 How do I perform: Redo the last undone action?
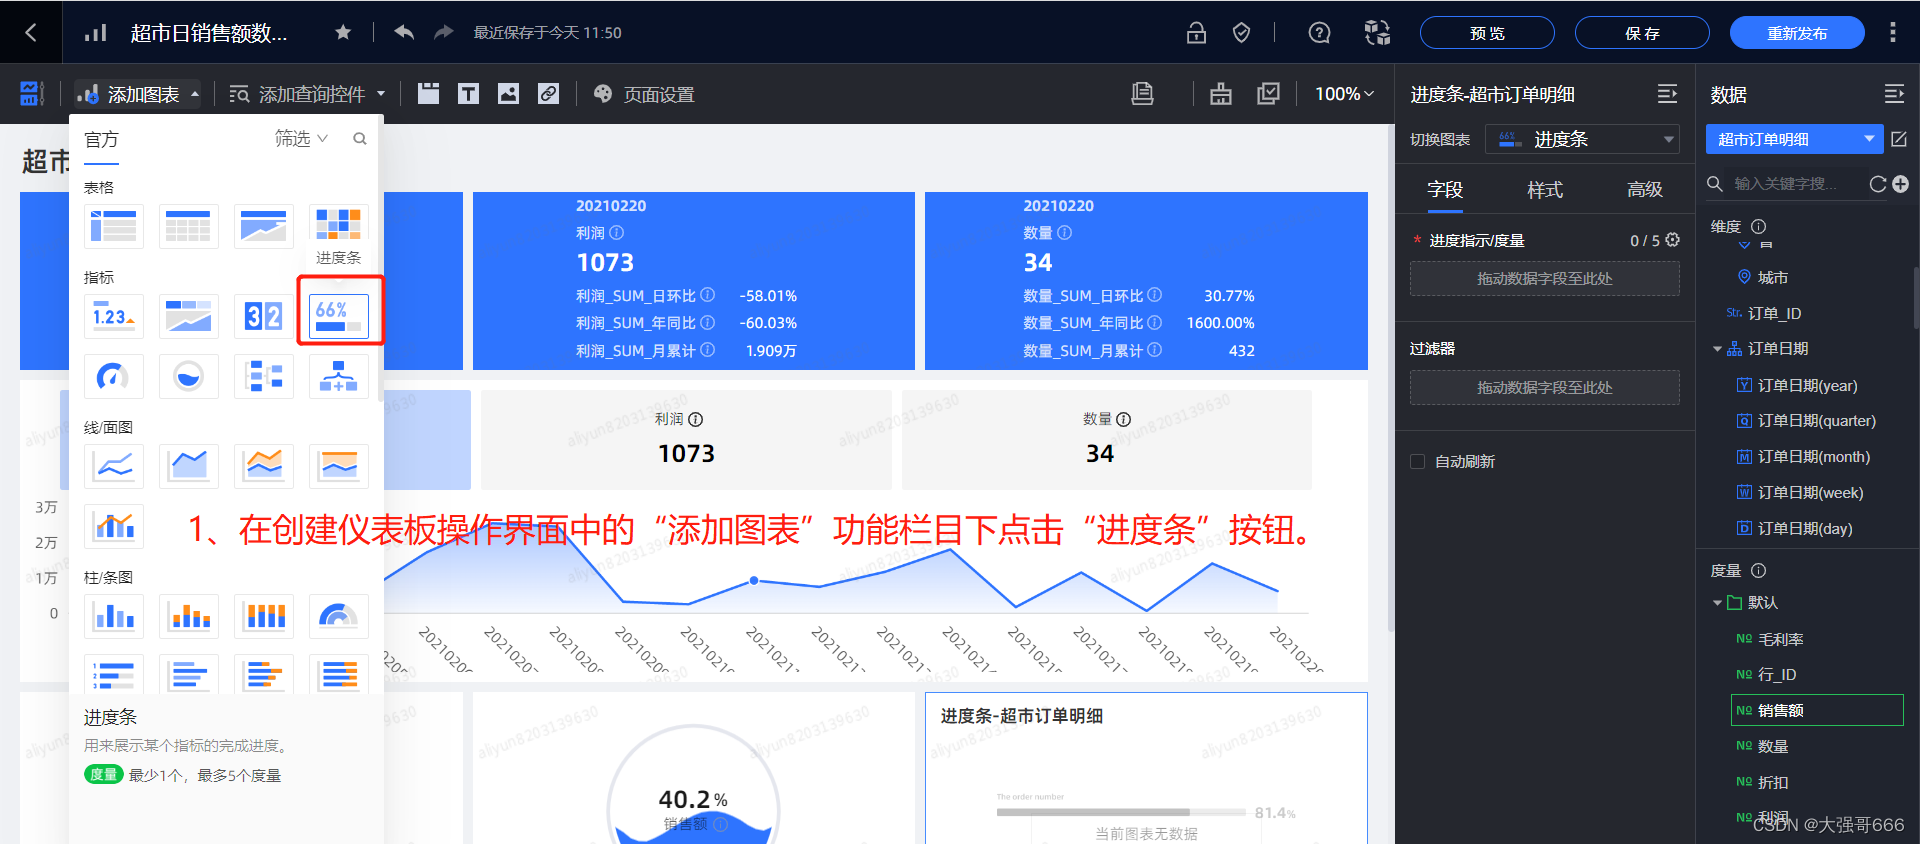(444, 32)
